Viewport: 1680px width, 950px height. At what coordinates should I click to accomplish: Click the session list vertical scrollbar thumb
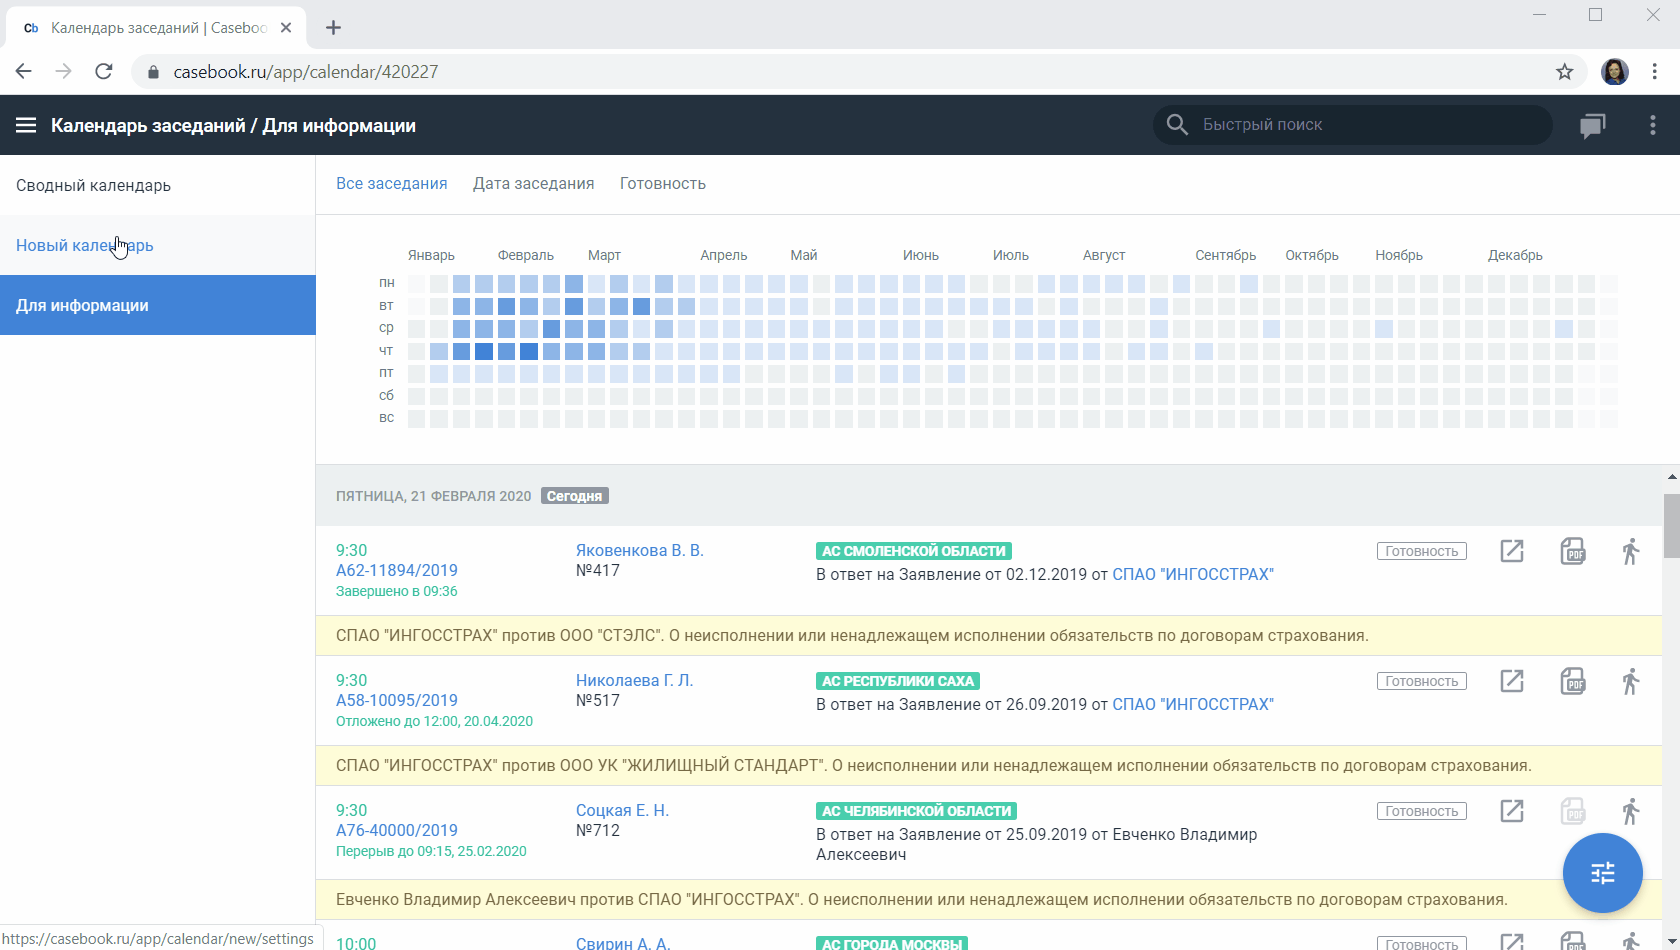pyautogui.click(x=1671, y=526)
